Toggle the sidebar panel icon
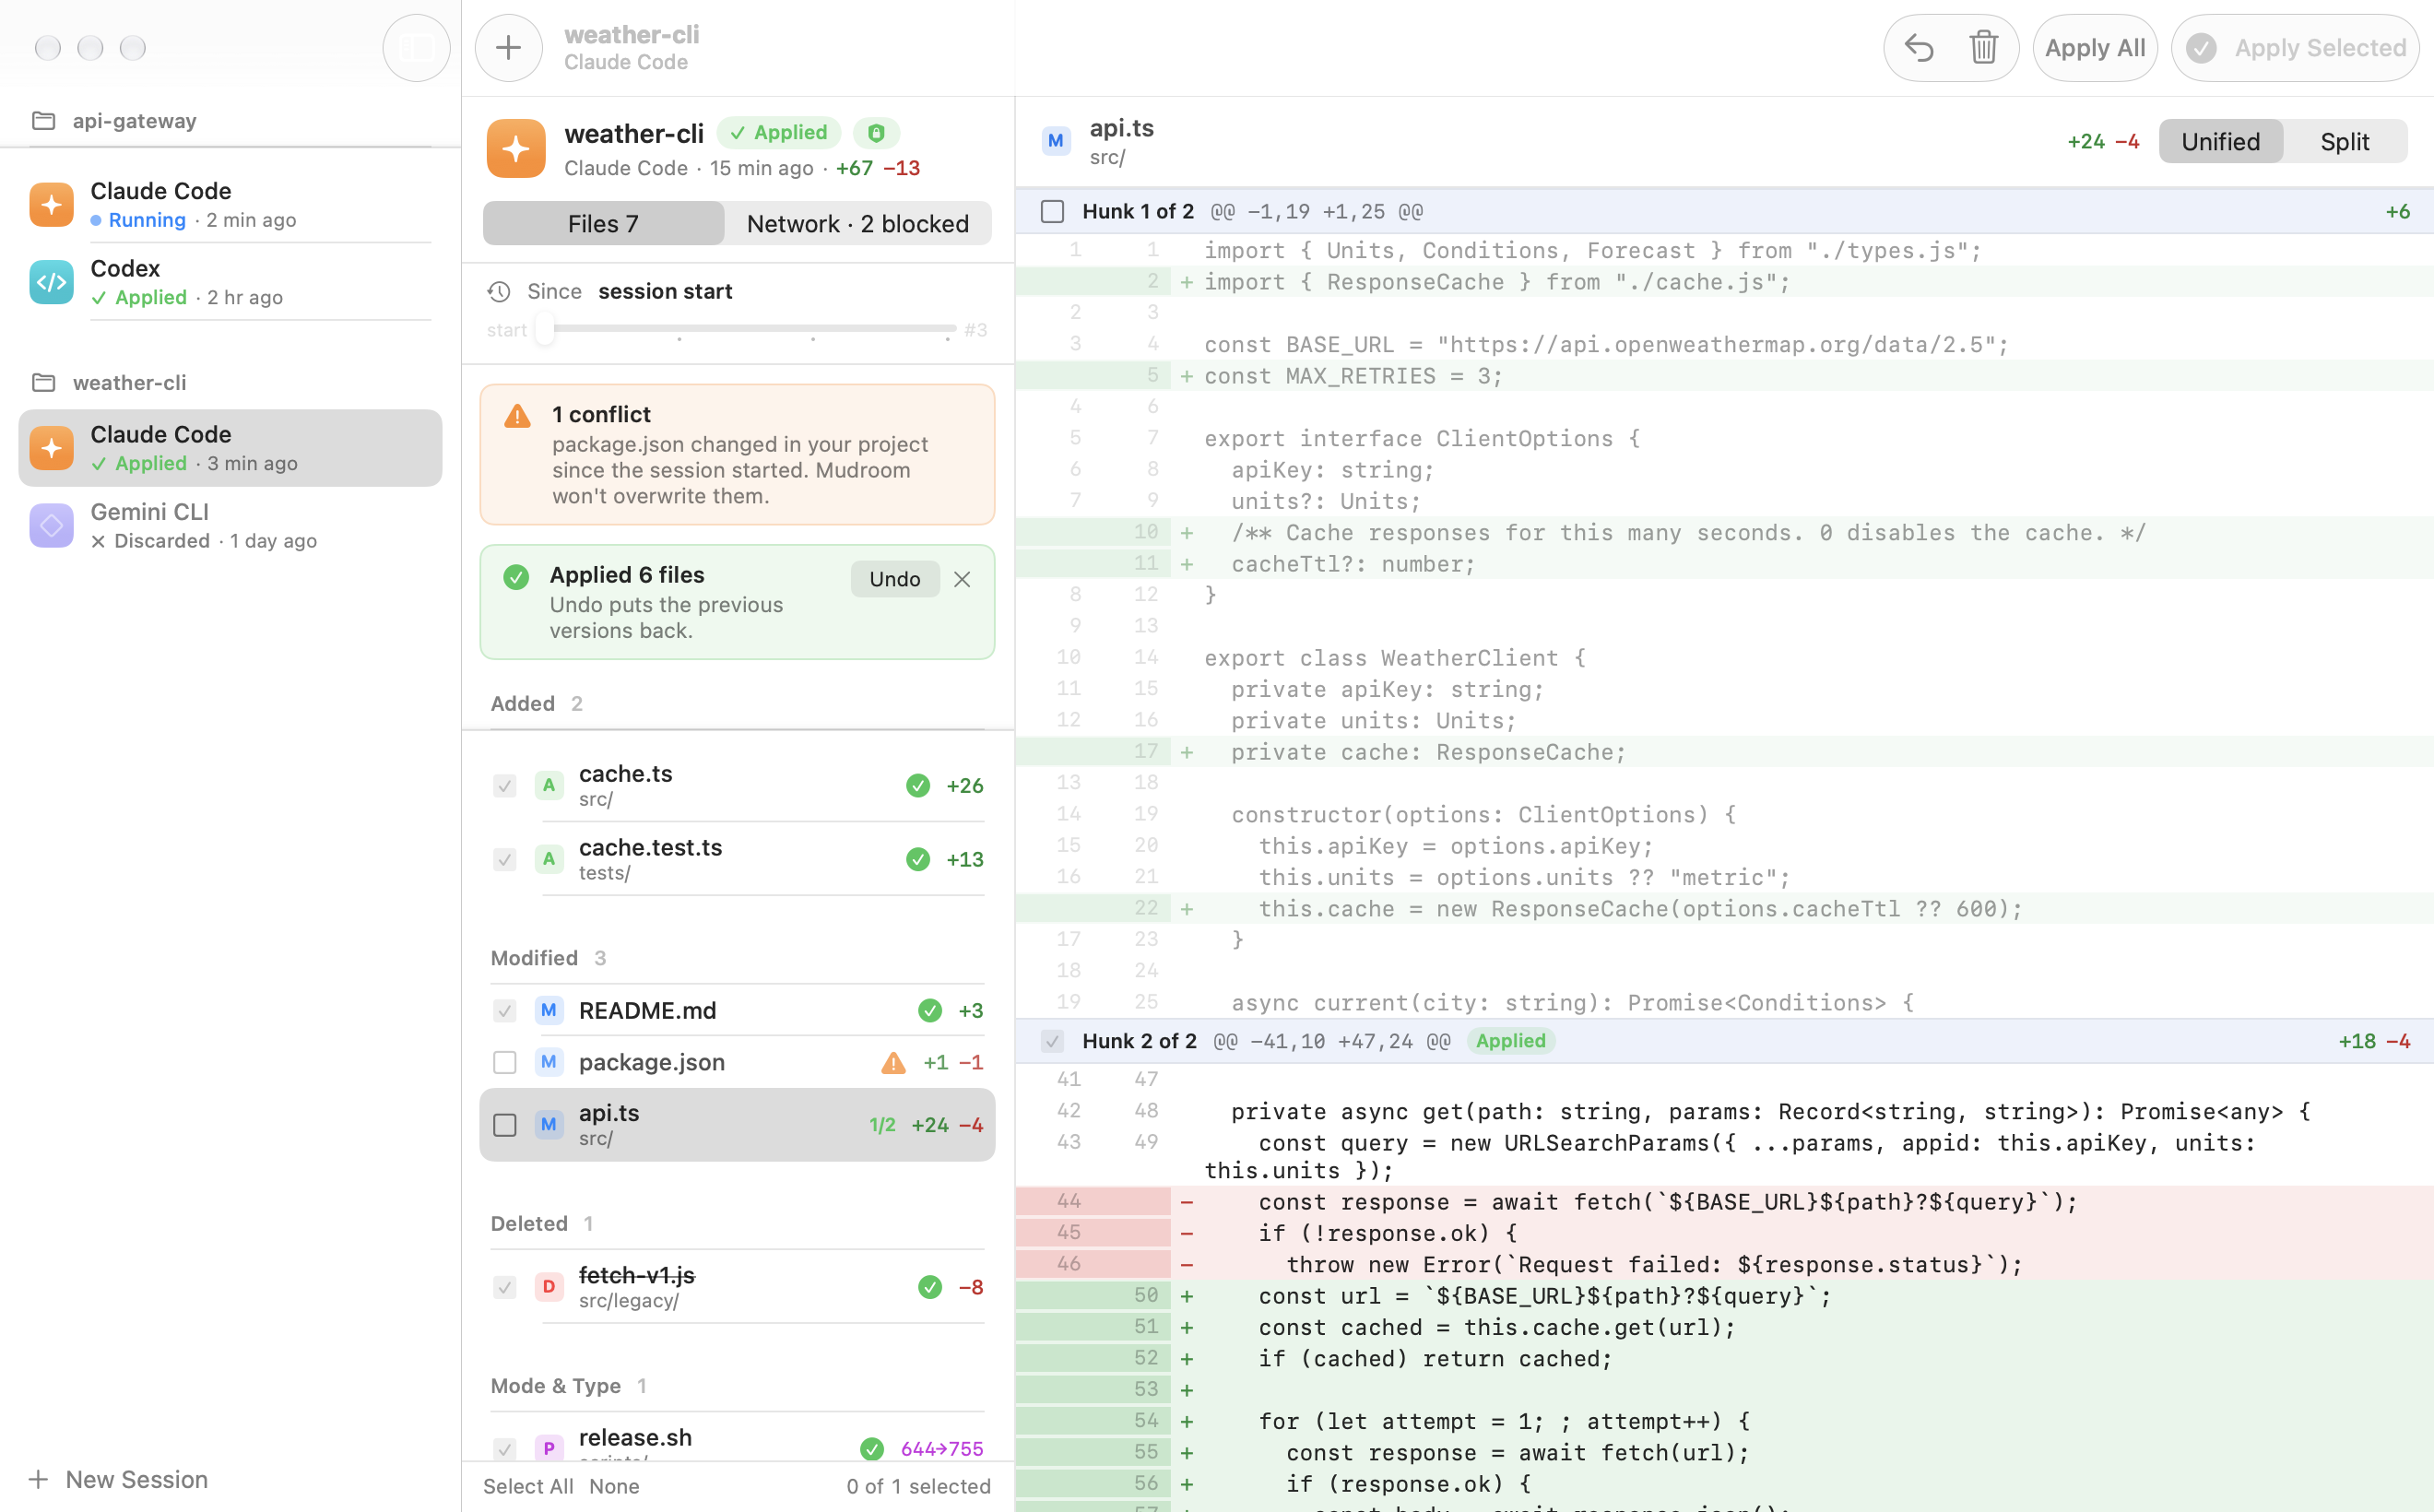Viewport: 2434px width, 1512px height. pyautogui.click(x=416, y=48)
